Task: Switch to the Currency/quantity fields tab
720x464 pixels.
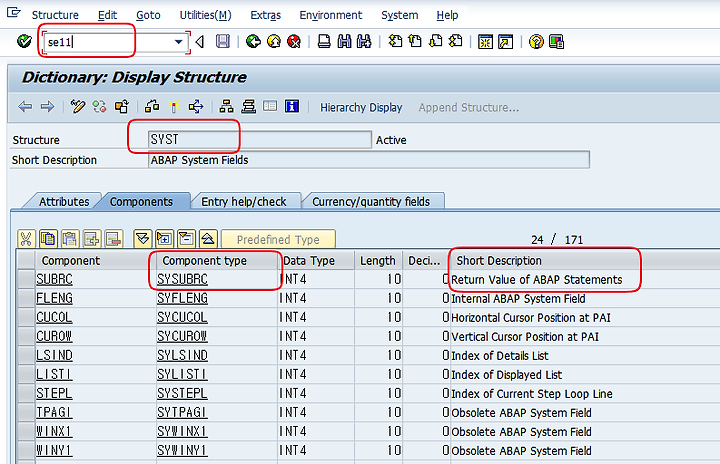Action: click(371, 202)
